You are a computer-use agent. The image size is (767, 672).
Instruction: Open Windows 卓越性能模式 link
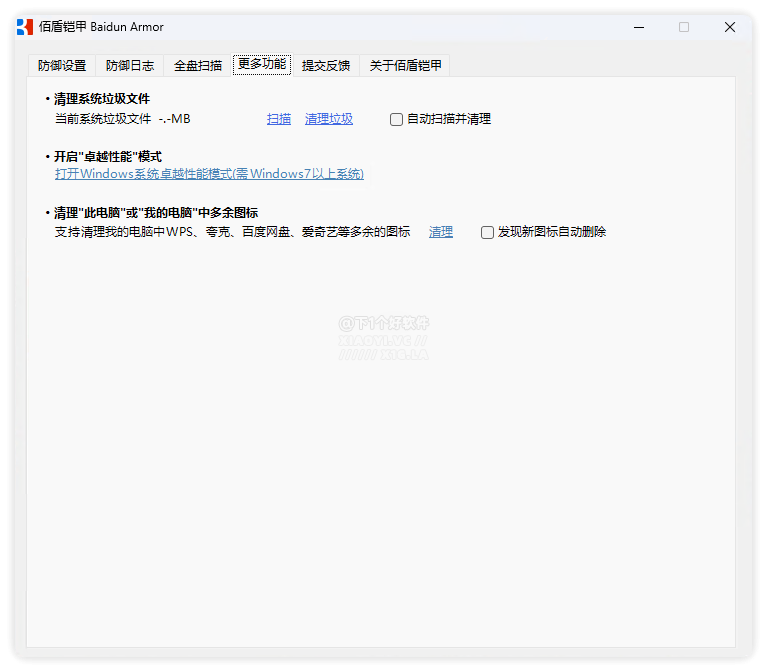tap(209, 174)
